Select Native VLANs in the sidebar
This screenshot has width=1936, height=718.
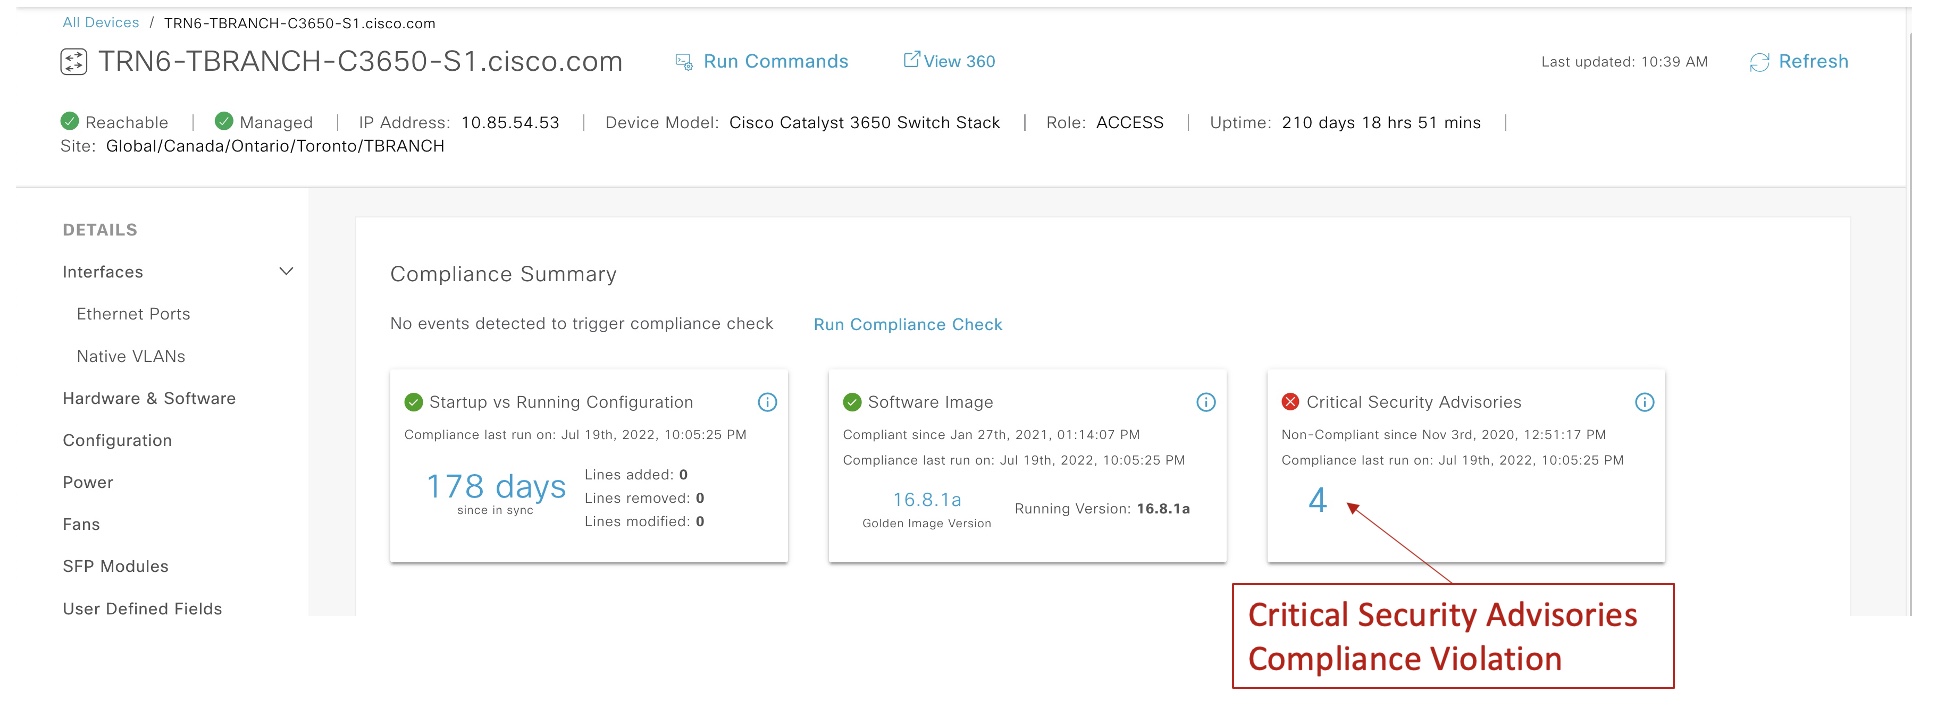(x=131, y=356)
